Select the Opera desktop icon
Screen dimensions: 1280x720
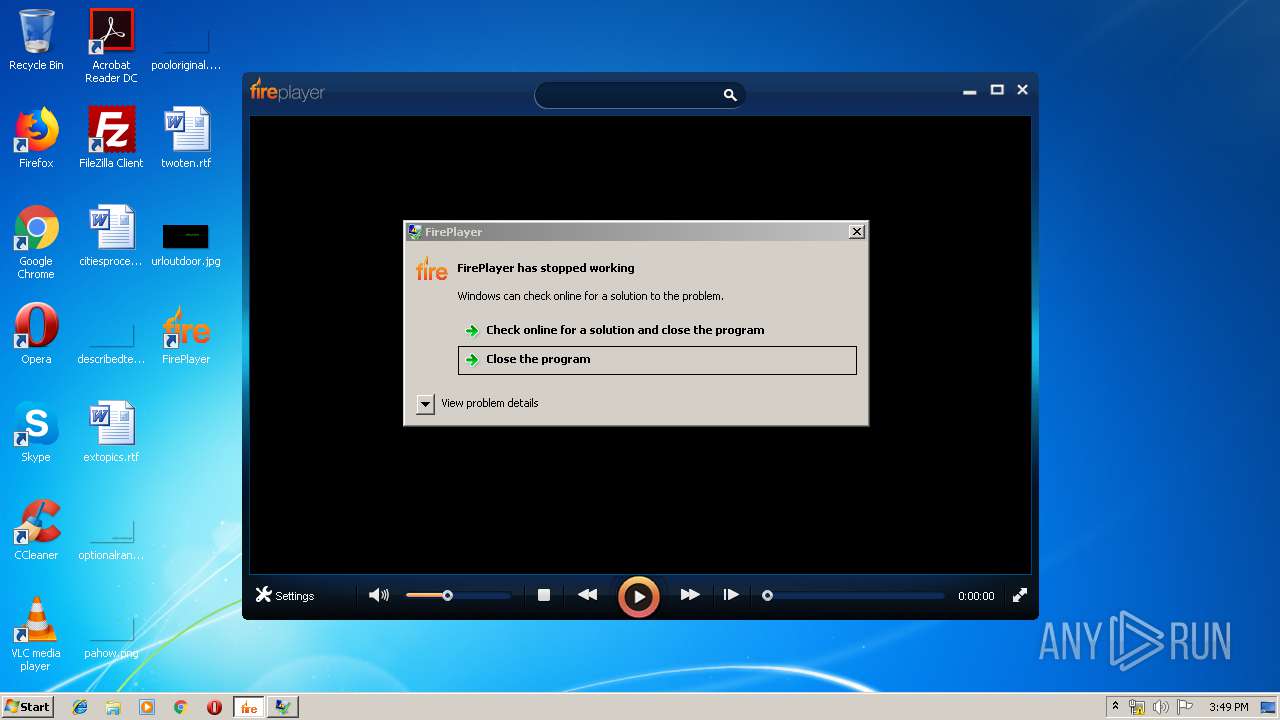click(x=36, y=334)
